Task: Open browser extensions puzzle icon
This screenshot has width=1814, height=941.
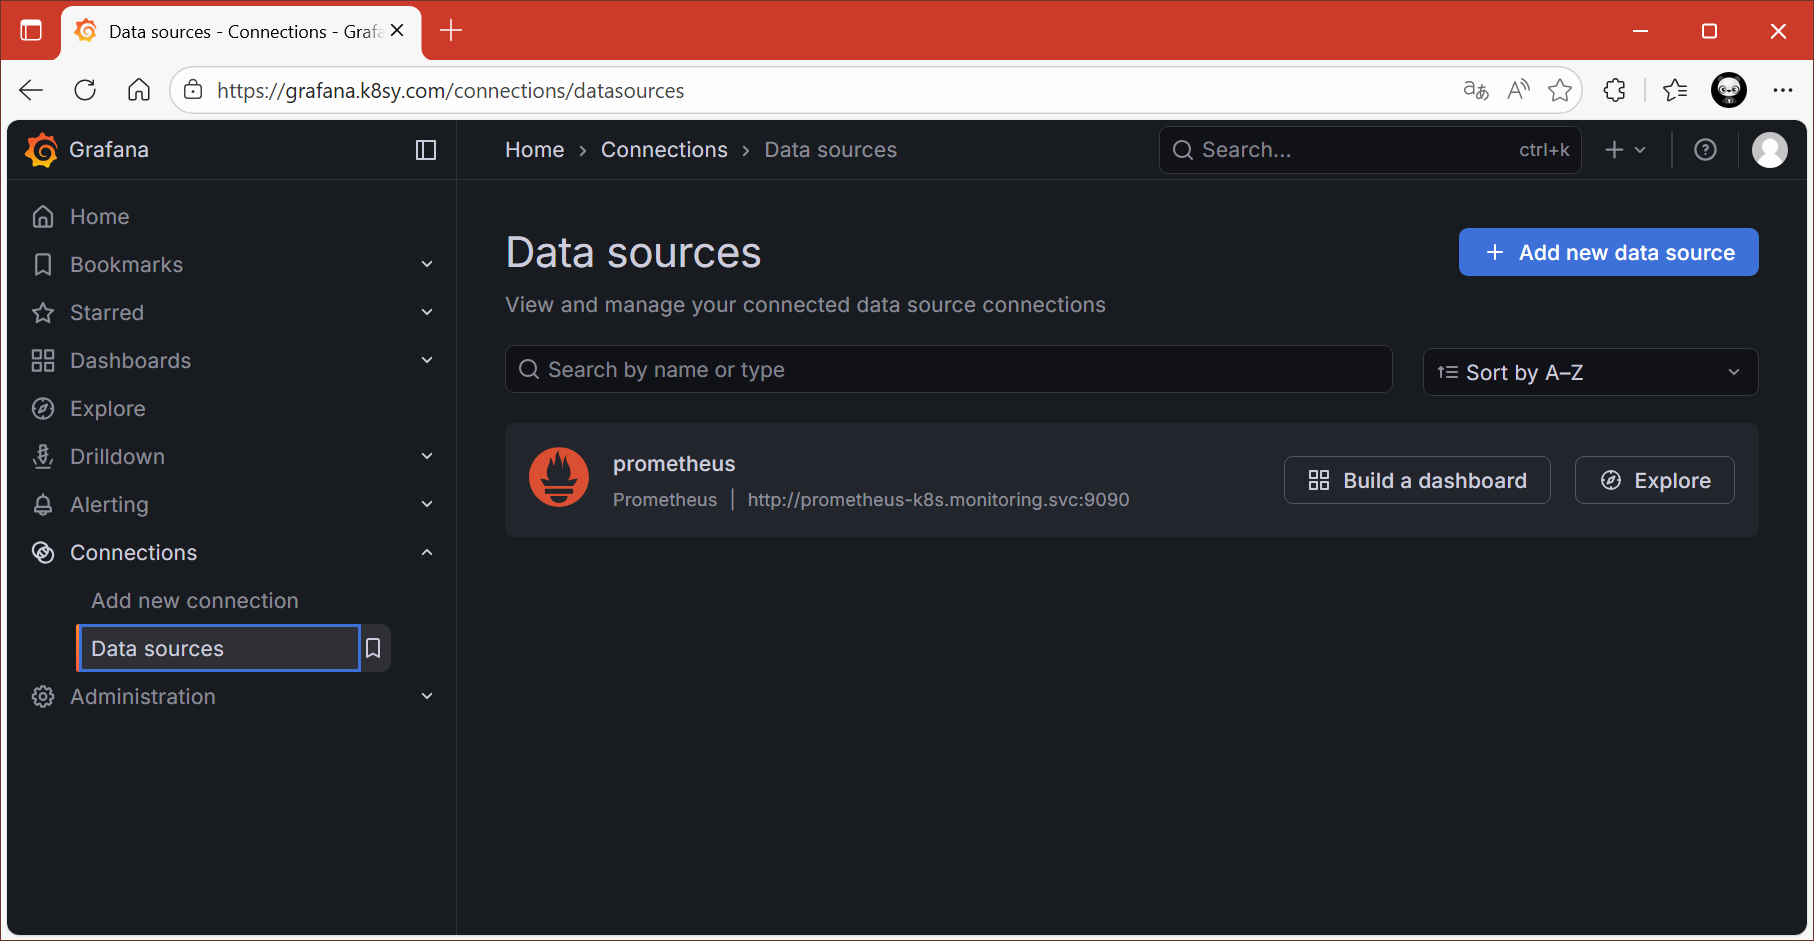Action: (x=1614, y=91)
